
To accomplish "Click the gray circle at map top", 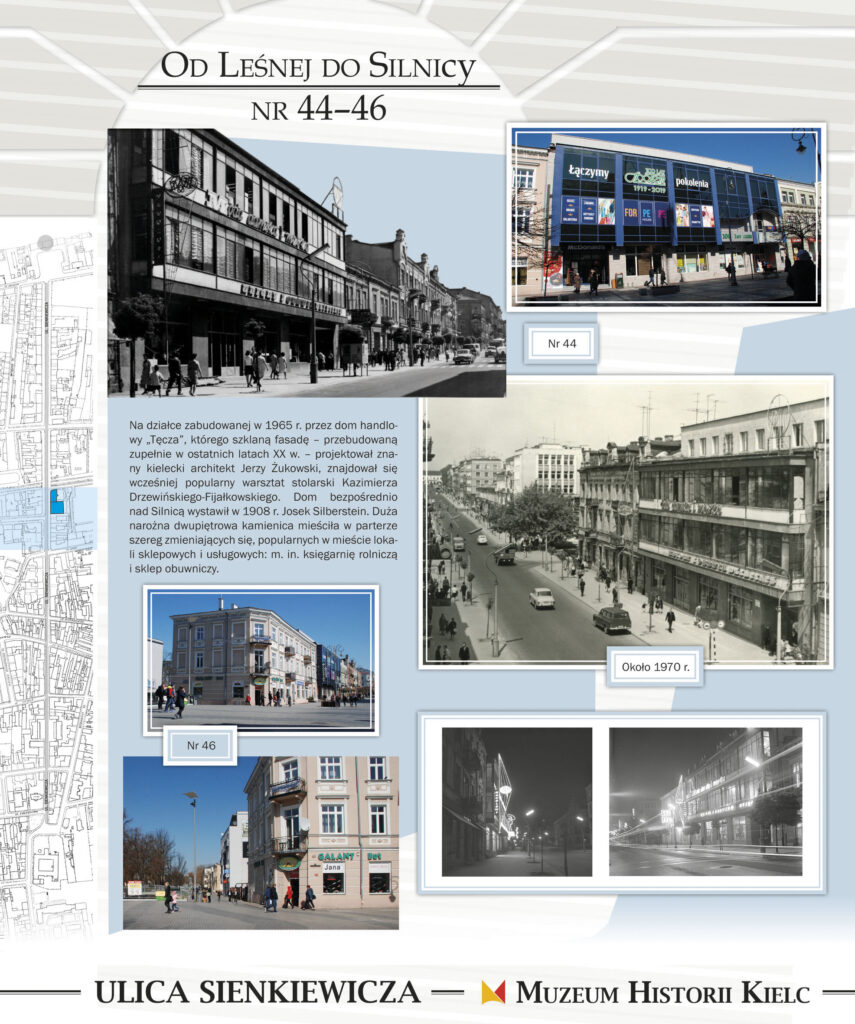I will [45, 243].
